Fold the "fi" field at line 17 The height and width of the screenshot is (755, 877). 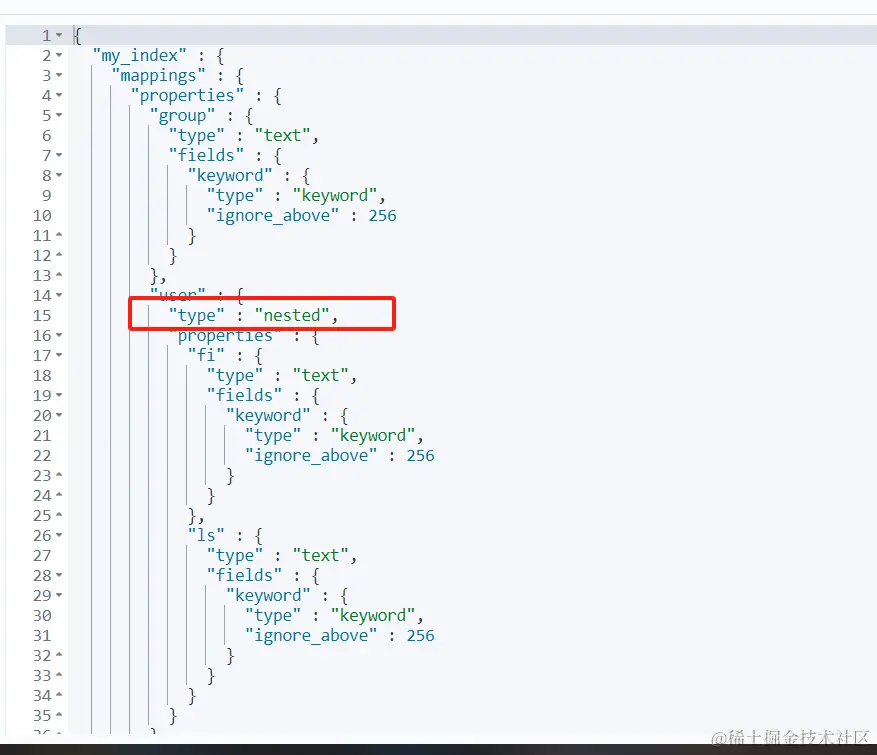coord(59,355)
